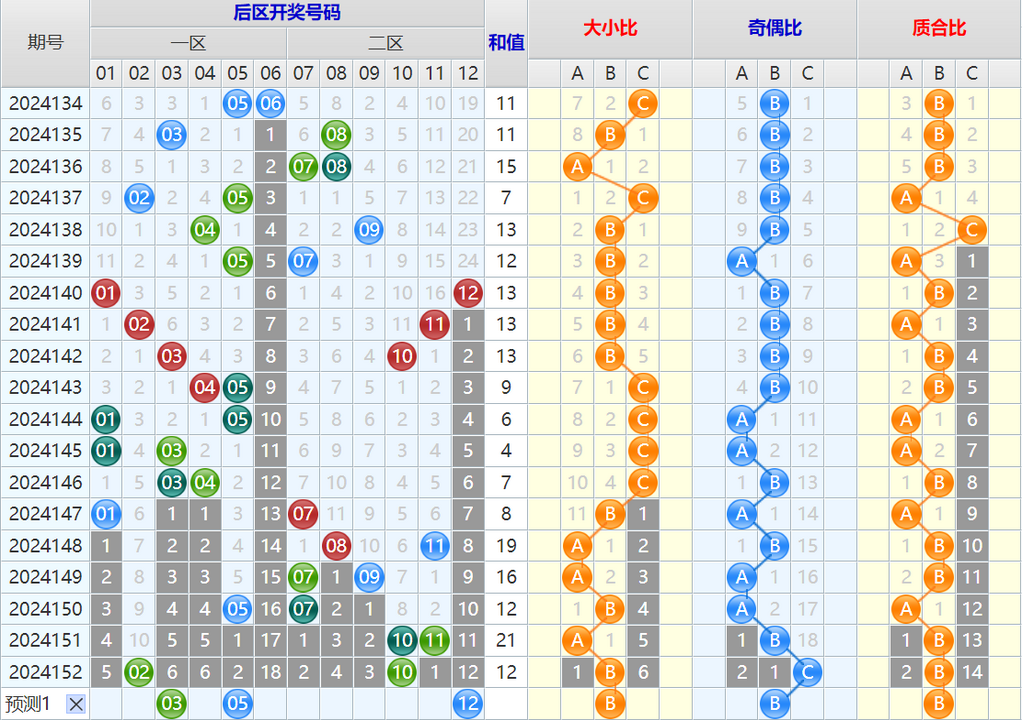Click number column header 01
Viewport: 1022px width, 720px height.
pos(106,74)
